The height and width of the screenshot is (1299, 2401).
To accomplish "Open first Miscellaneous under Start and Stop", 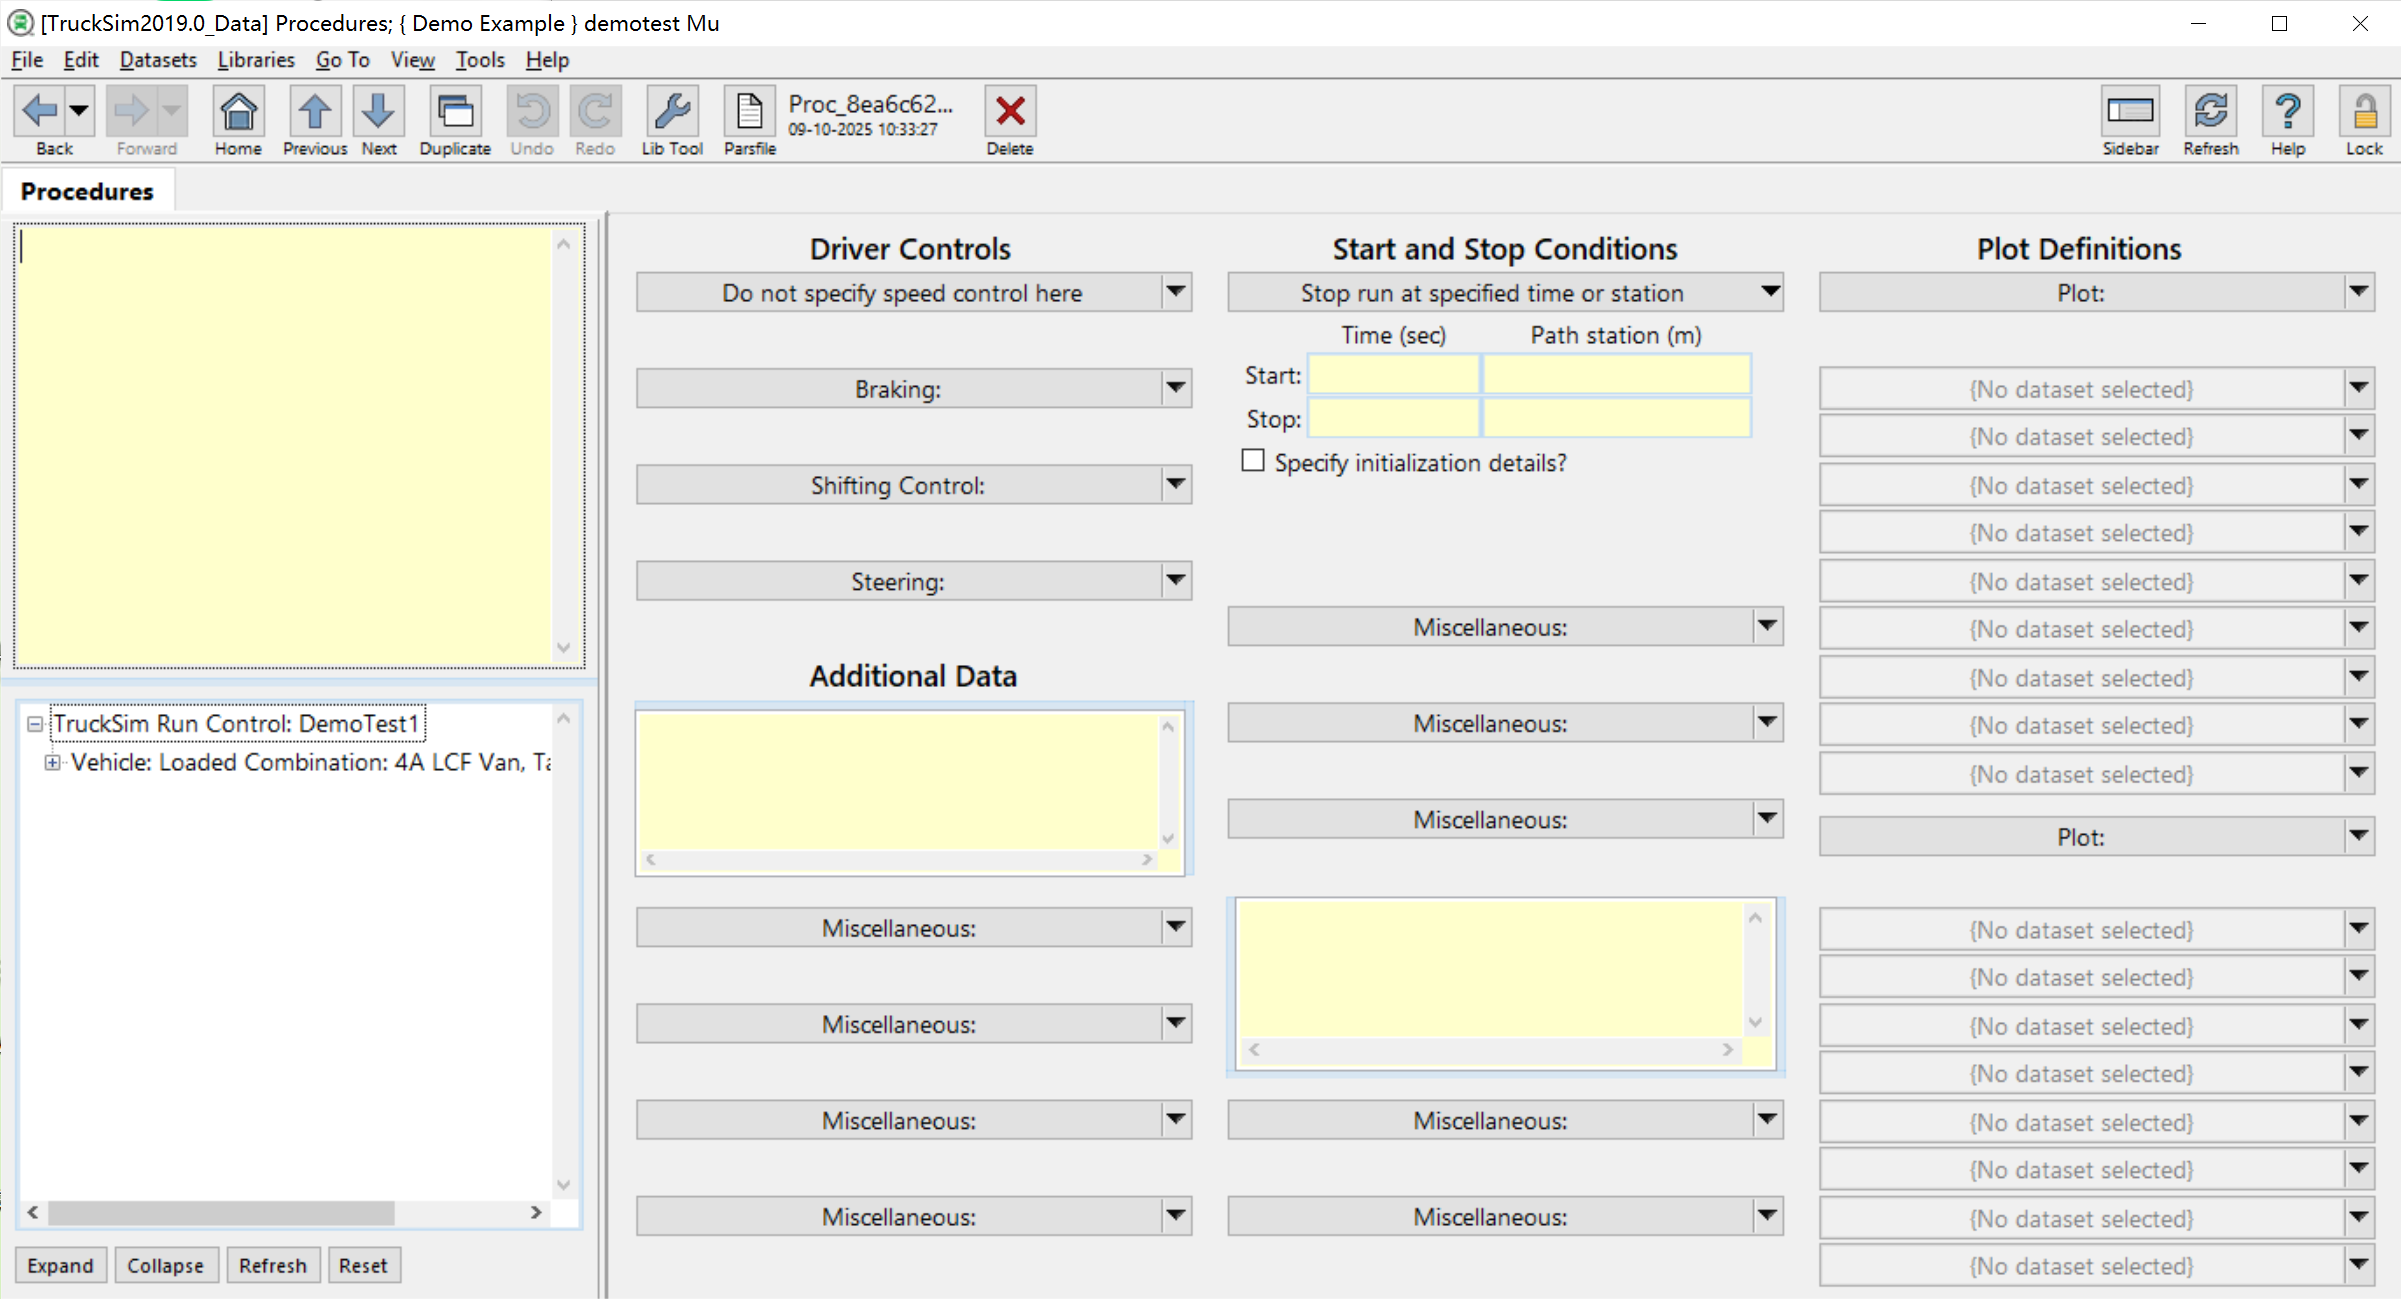I will [x=1768, y=626].
